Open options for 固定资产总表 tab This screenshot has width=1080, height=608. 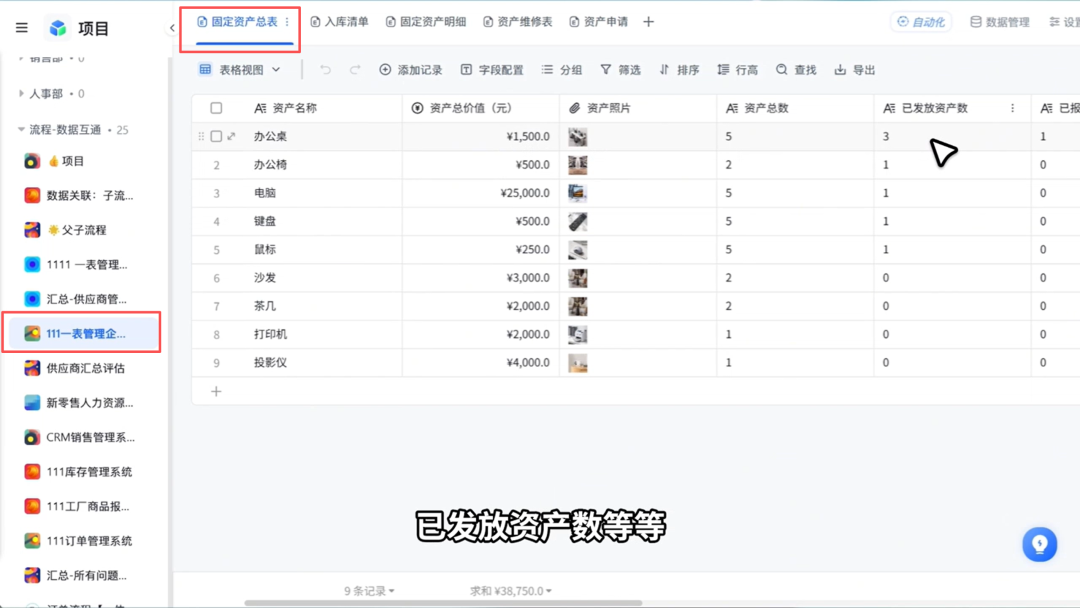click(x=287, y=22)
